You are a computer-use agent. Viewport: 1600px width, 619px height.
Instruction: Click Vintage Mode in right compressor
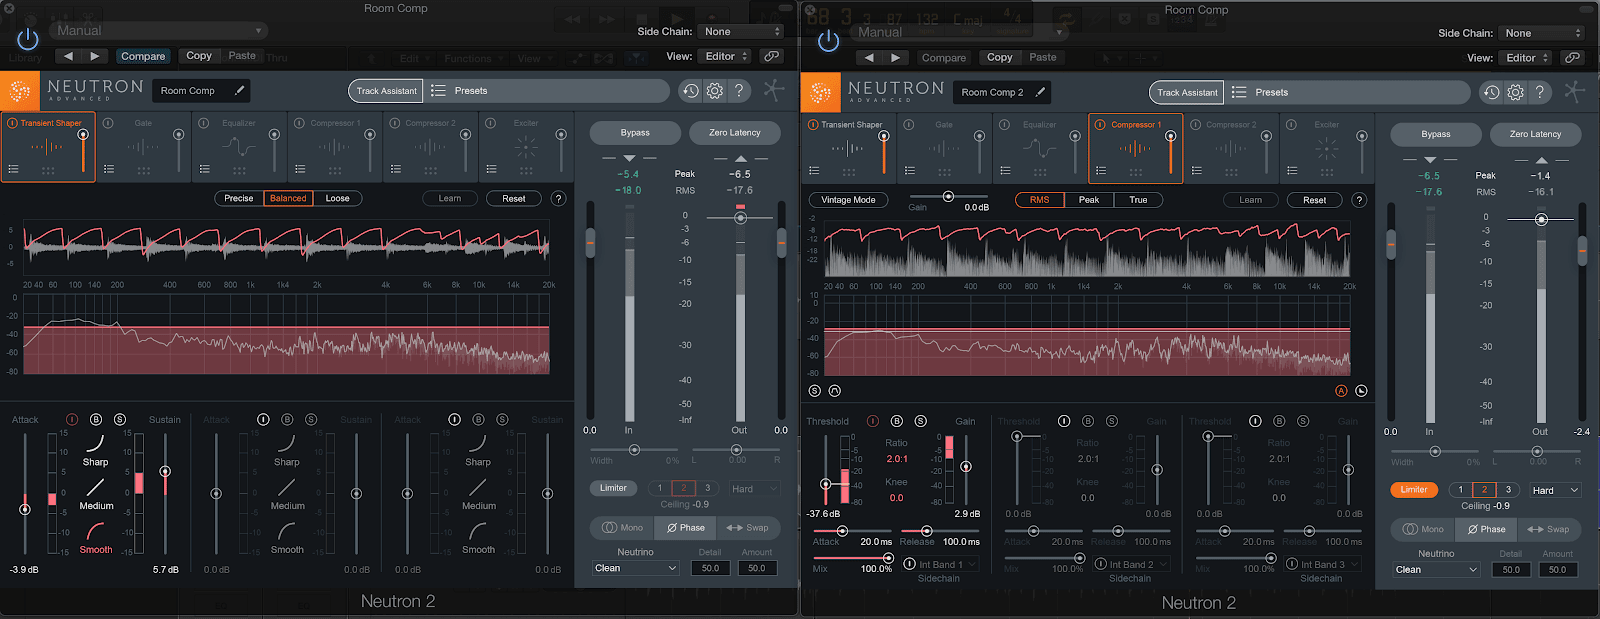click(848, 200)
